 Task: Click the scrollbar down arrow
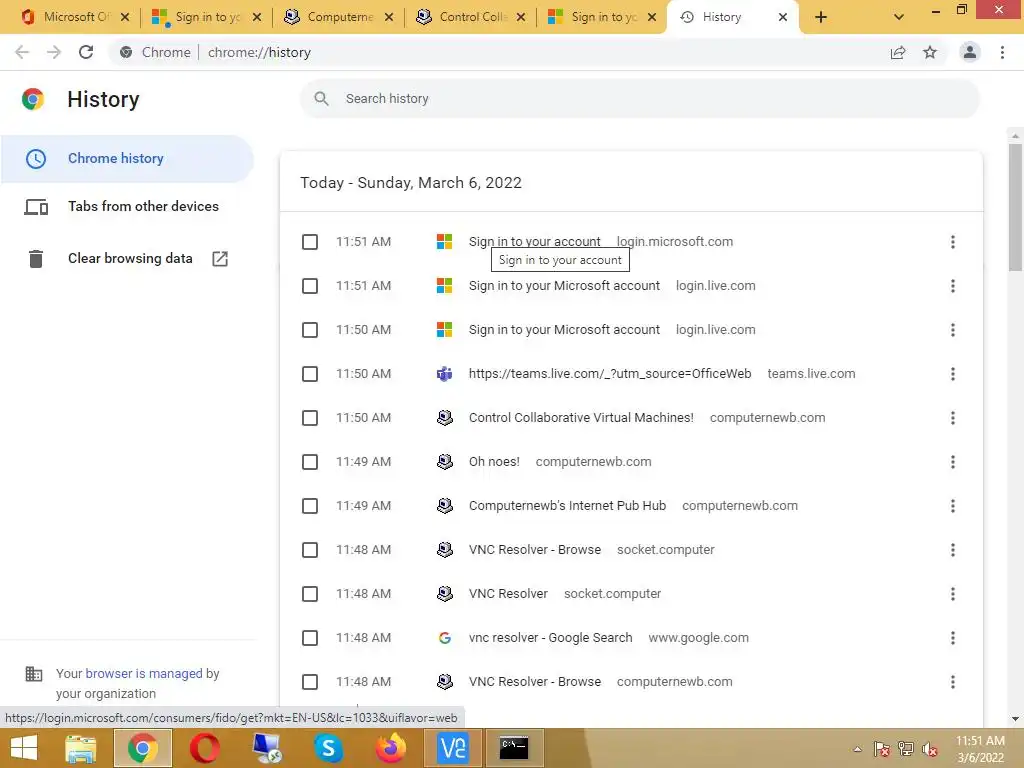tap(1015, 719)
